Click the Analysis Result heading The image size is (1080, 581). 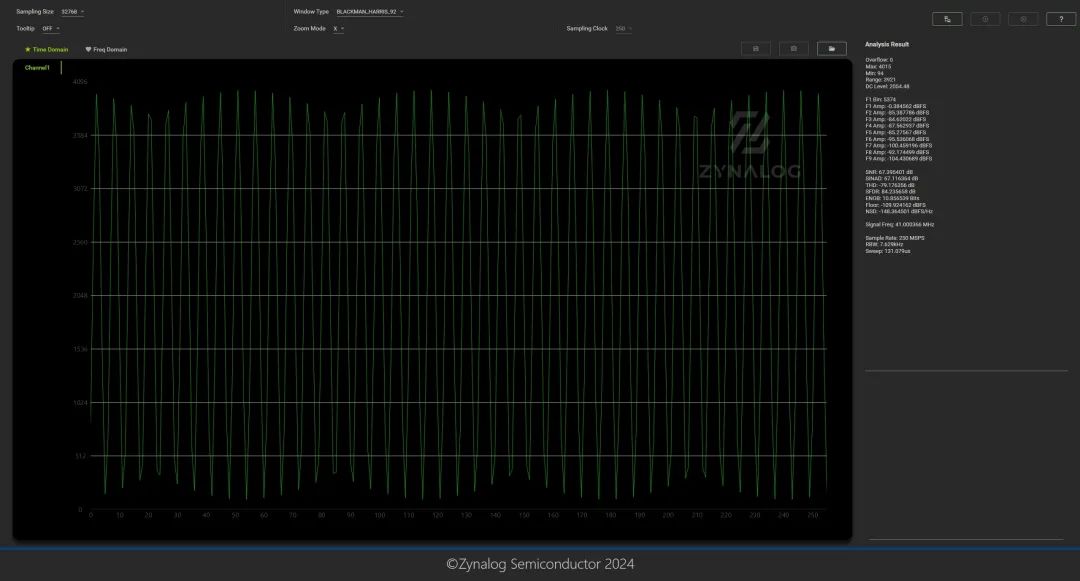pyautogui.click(x=886, y=45)
